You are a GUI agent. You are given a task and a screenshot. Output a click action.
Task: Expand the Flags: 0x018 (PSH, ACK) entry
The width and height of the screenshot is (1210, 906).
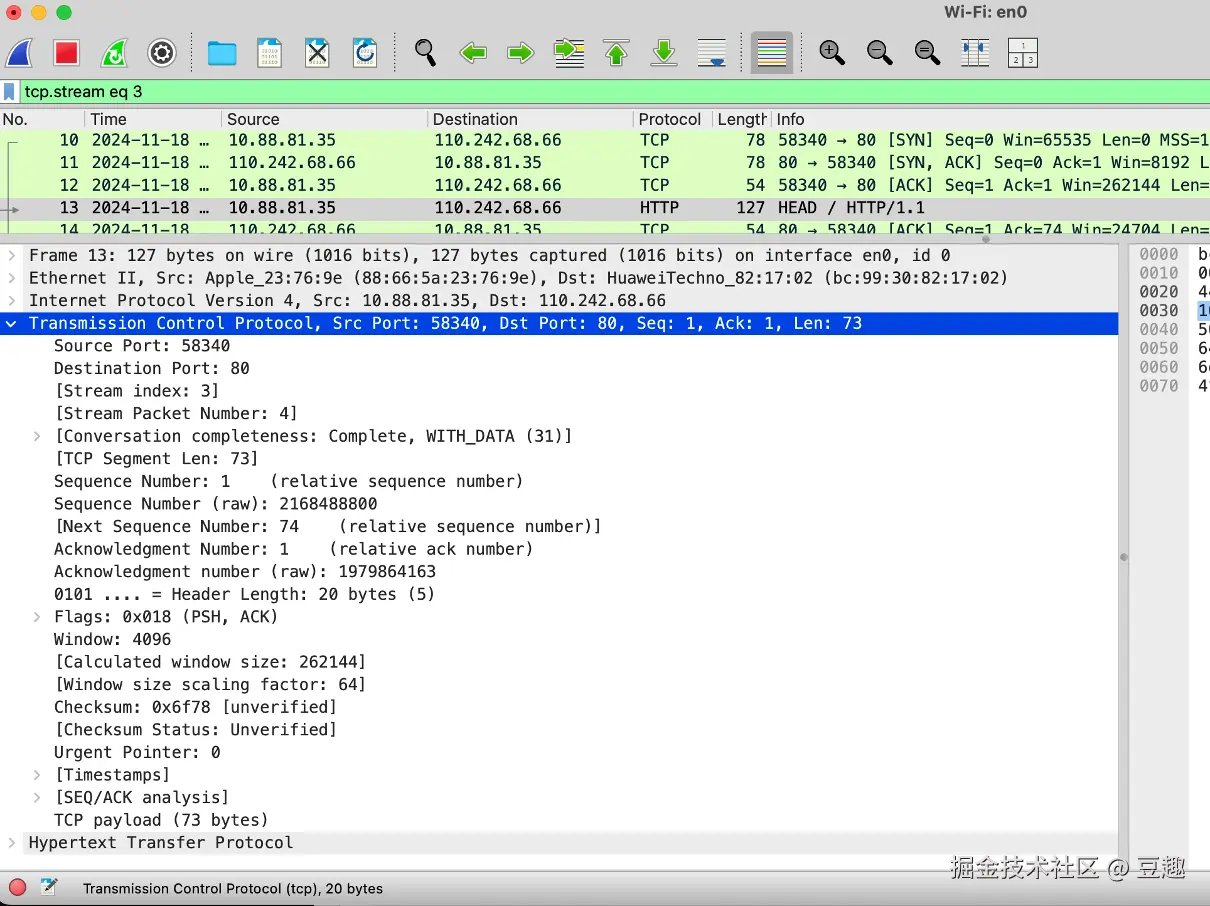point(37,617)
